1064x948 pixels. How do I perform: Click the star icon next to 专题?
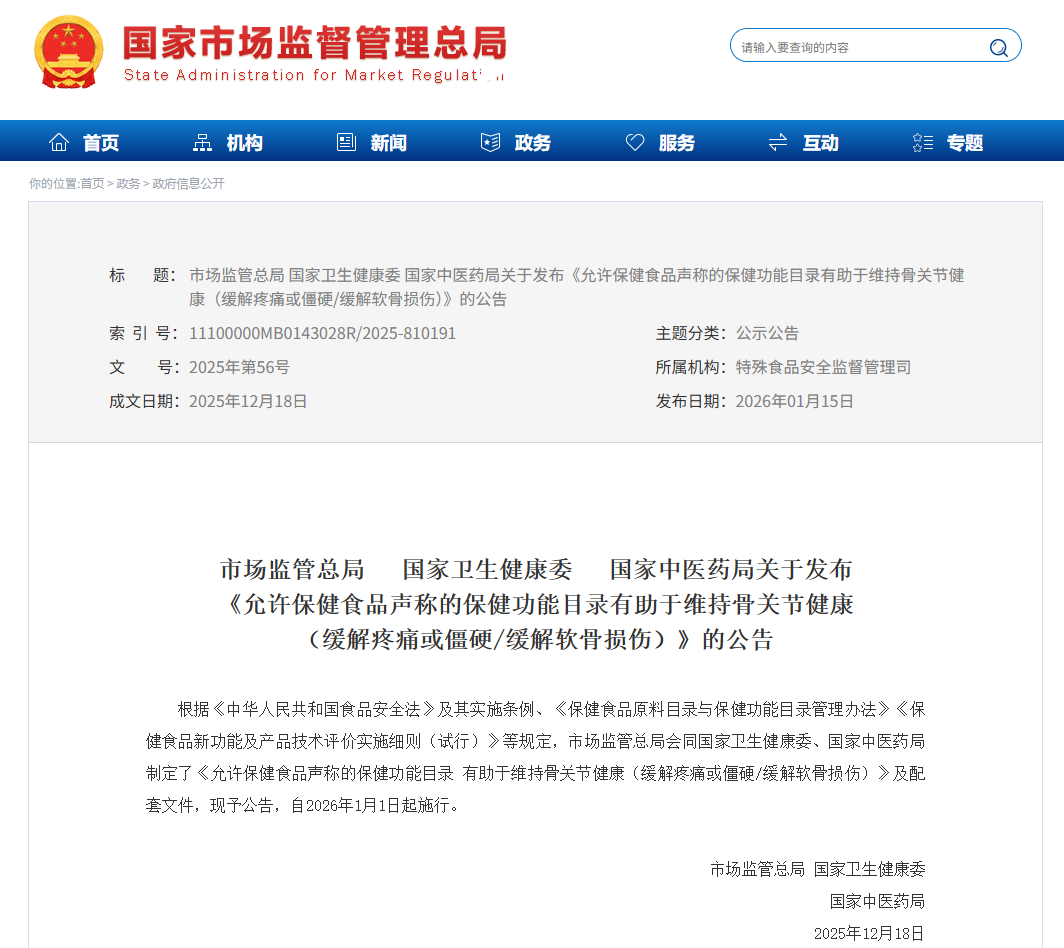[921, 141]
